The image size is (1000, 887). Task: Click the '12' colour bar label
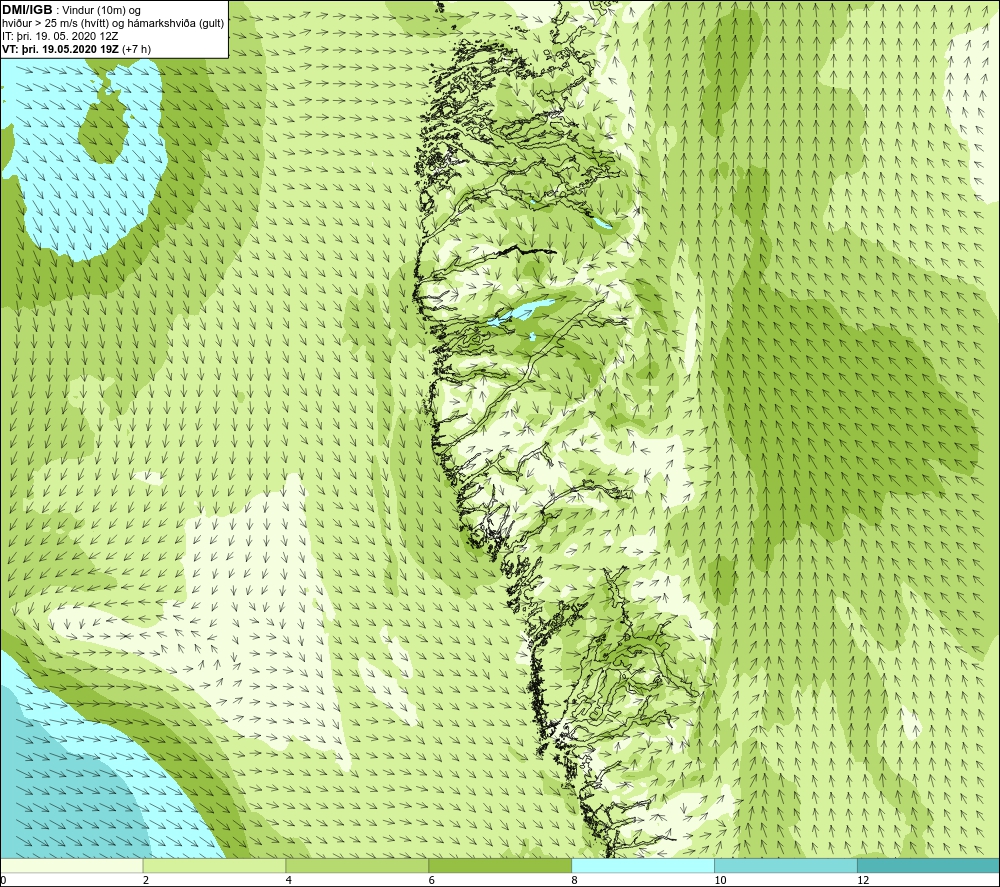pos(863,880)
